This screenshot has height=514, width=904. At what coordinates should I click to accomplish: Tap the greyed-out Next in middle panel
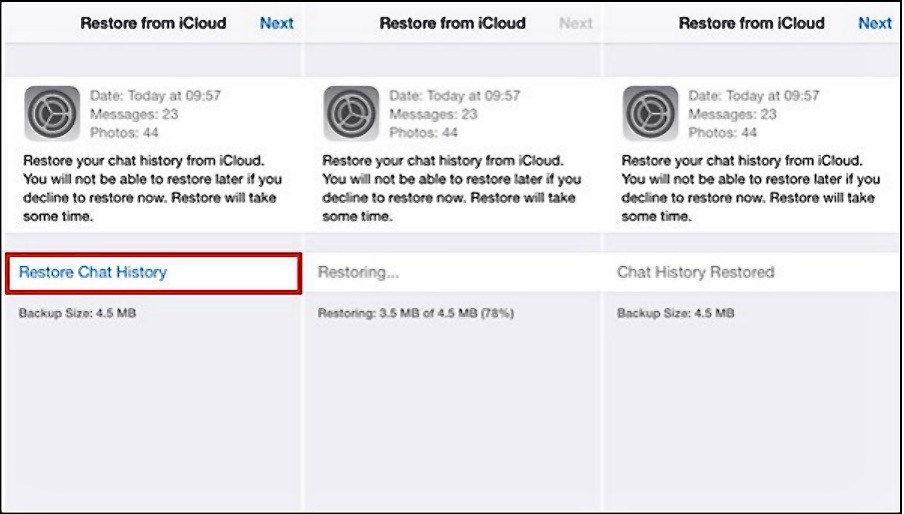coord(576,23)
